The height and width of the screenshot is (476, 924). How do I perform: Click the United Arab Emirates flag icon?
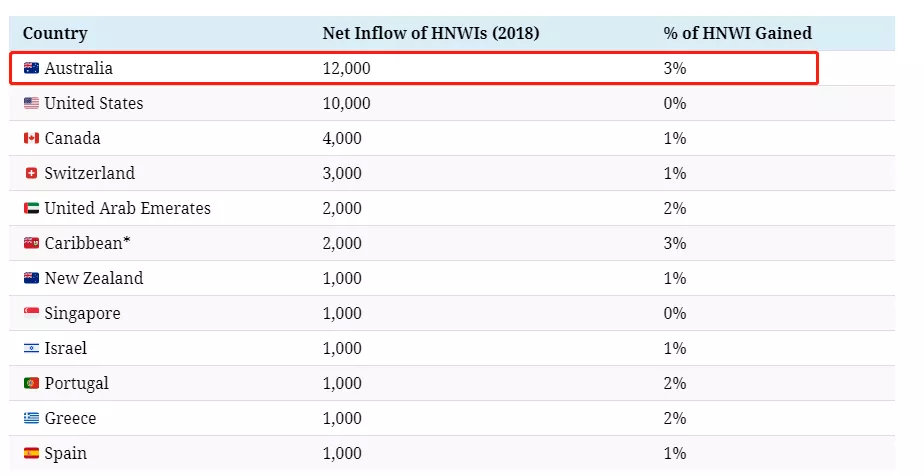click(x=31, y=208)
